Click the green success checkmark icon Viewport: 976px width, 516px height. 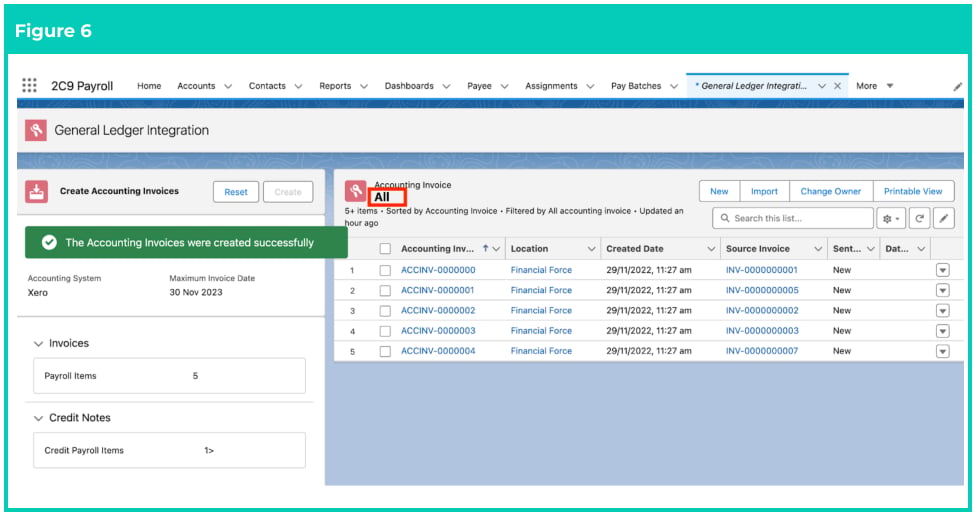coord(49,243)
